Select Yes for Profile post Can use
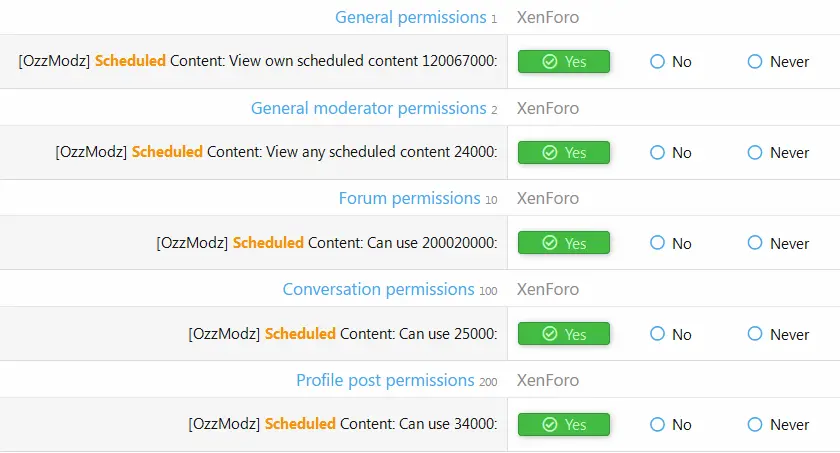Viewport: 840px width, 453px height. [x=564, y=425]
